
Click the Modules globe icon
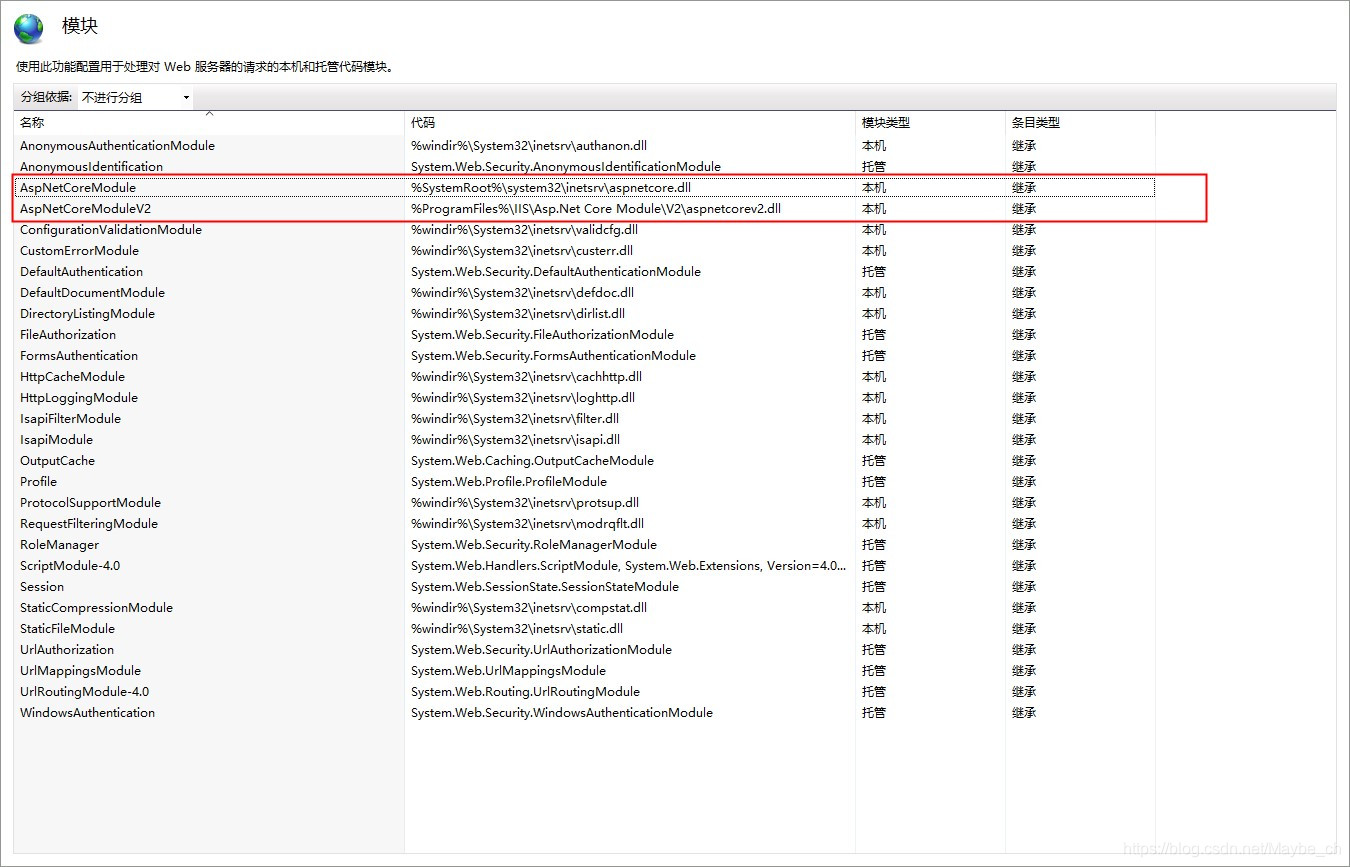click(29, 28)
